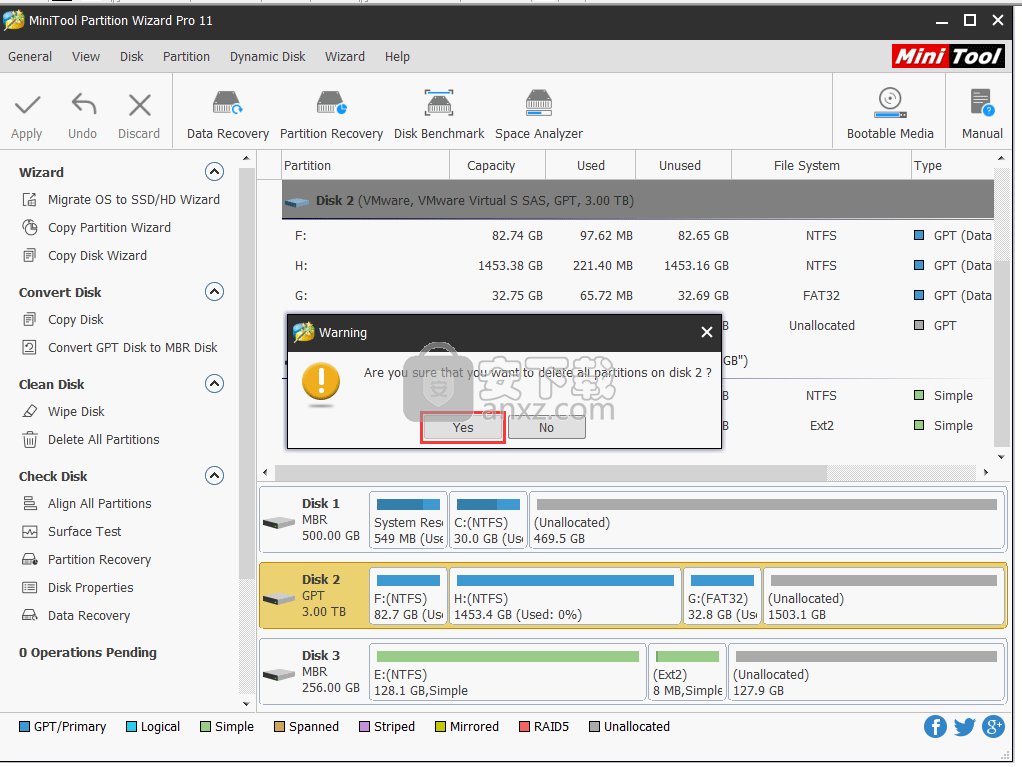Select H:(NTFS) block on Disk 2 map

coord(564,596)
